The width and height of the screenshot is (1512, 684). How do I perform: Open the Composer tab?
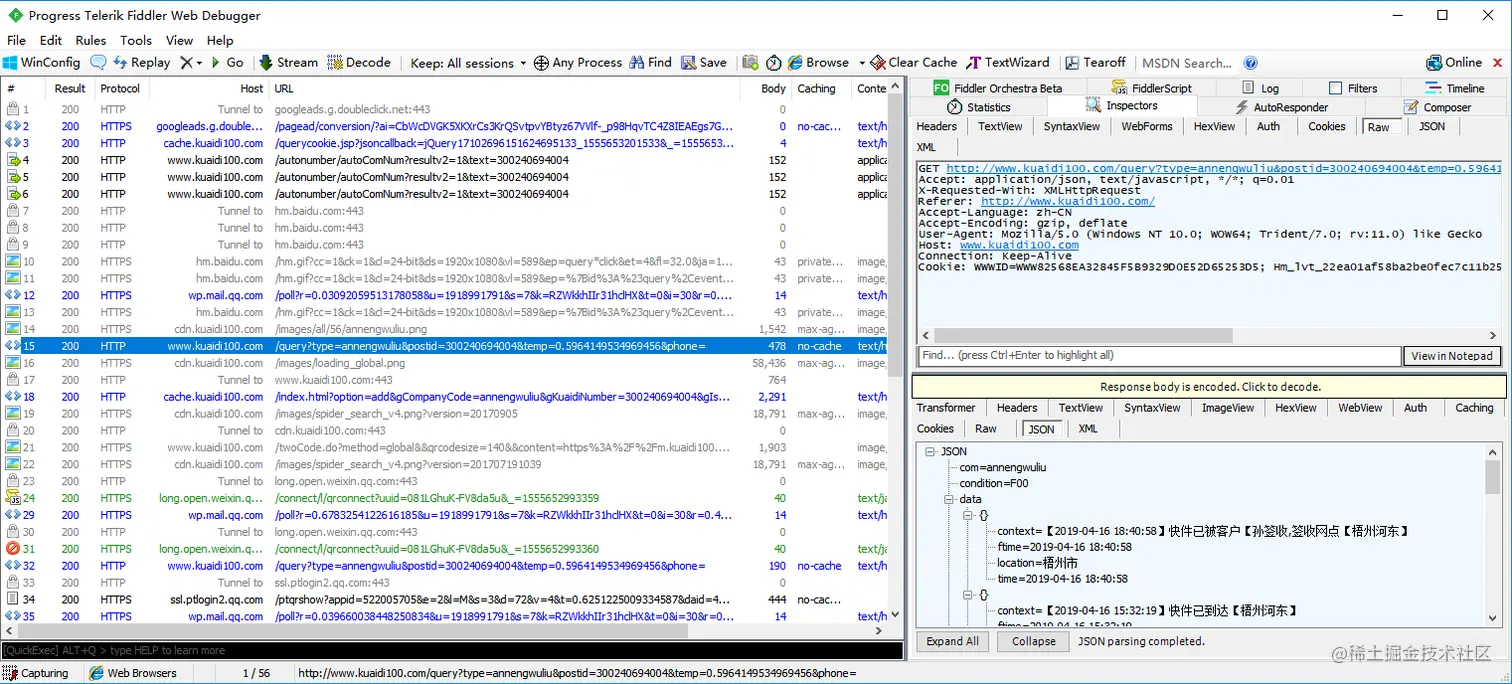tap(1437, 107)
